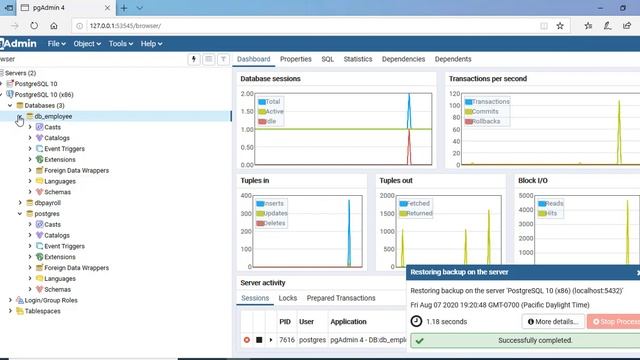
Task: Expand session row 7616 details arrow
Action: coord(271,340)
